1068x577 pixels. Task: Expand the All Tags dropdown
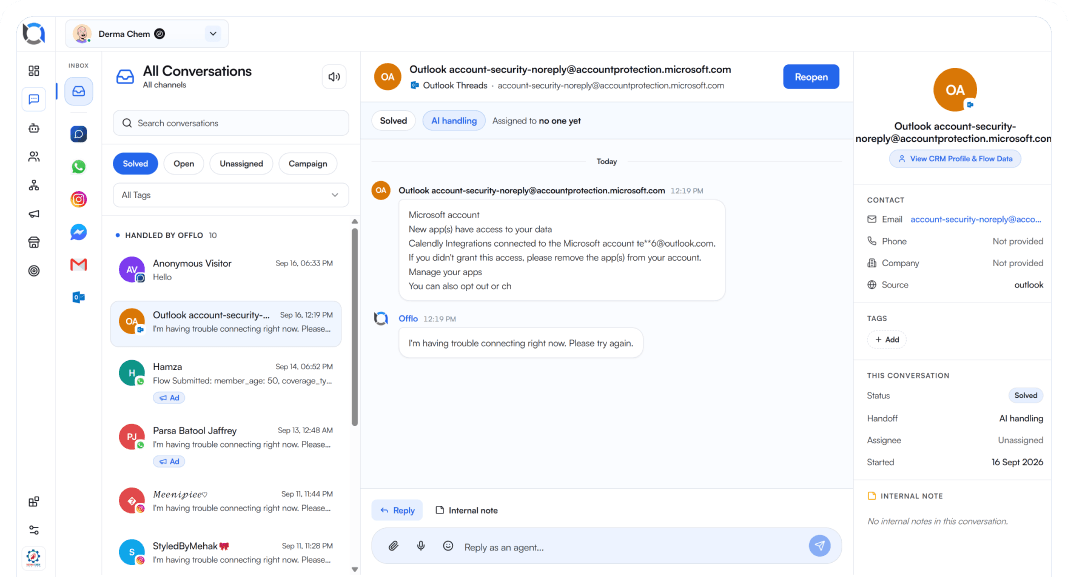231,195
